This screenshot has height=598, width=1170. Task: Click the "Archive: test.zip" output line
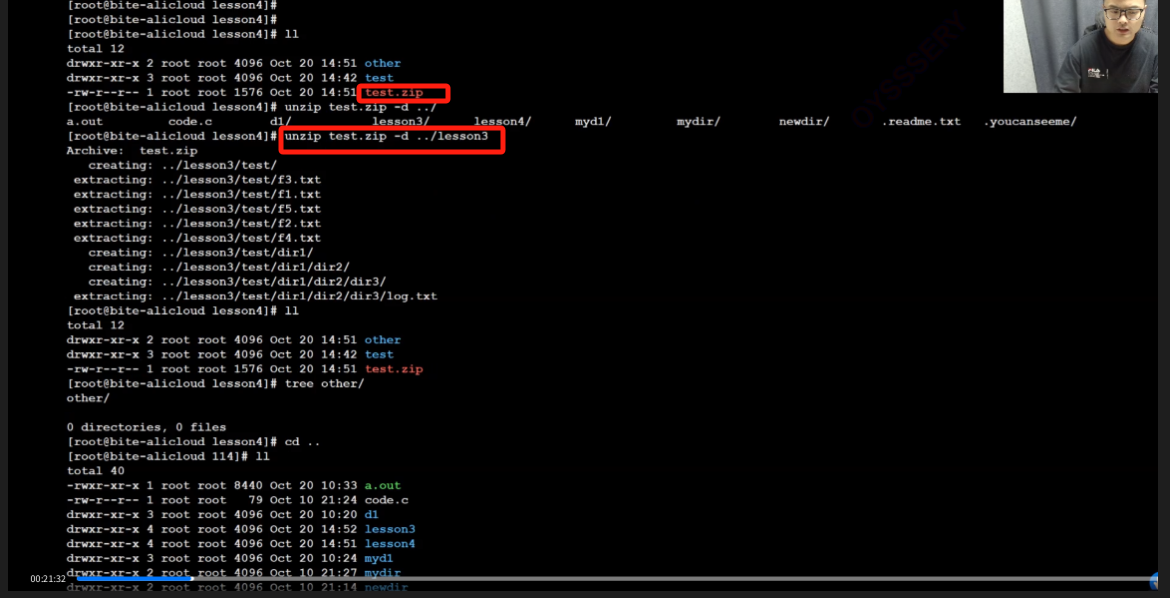coord(132,151)
